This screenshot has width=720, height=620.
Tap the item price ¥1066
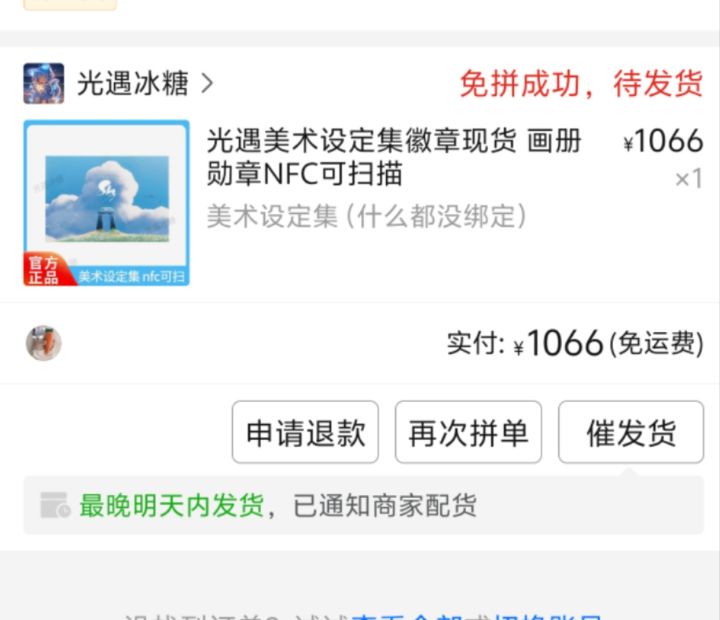click(x=663, y=141)
